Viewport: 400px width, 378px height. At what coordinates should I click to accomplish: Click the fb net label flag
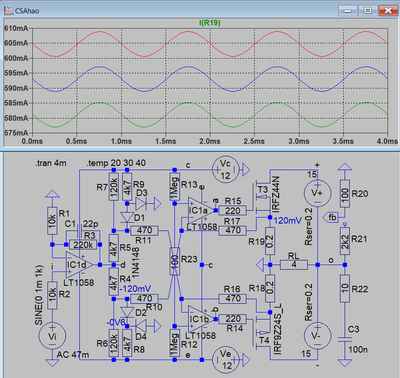tap(331, 217)
